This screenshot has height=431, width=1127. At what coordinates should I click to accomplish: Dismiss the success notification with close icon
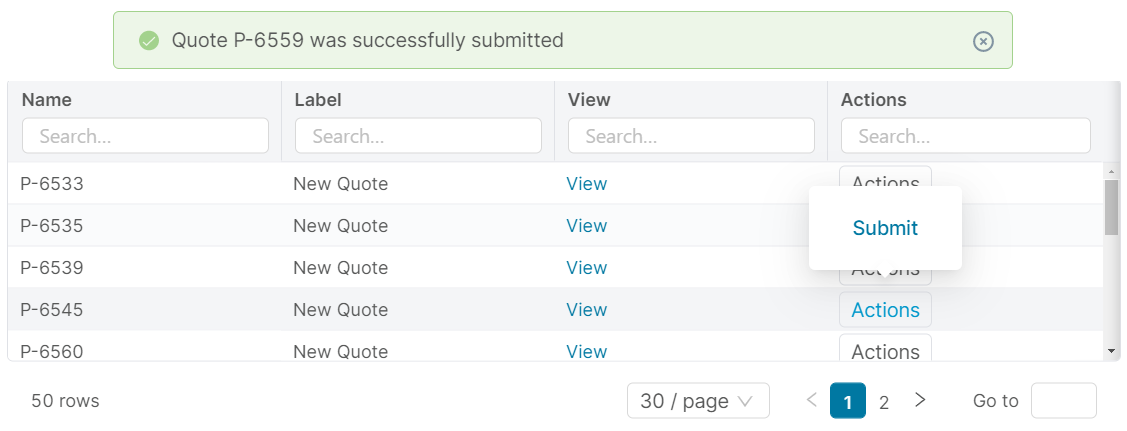pos(983,41)
